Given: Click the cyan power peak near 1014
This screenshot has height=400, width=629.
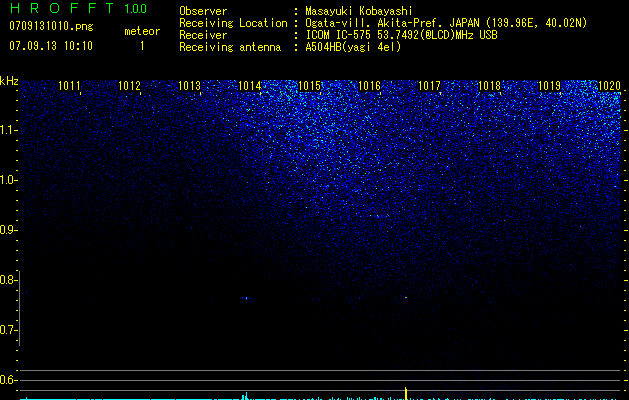Looking at the screenshot, I should [x=246, y=396].
